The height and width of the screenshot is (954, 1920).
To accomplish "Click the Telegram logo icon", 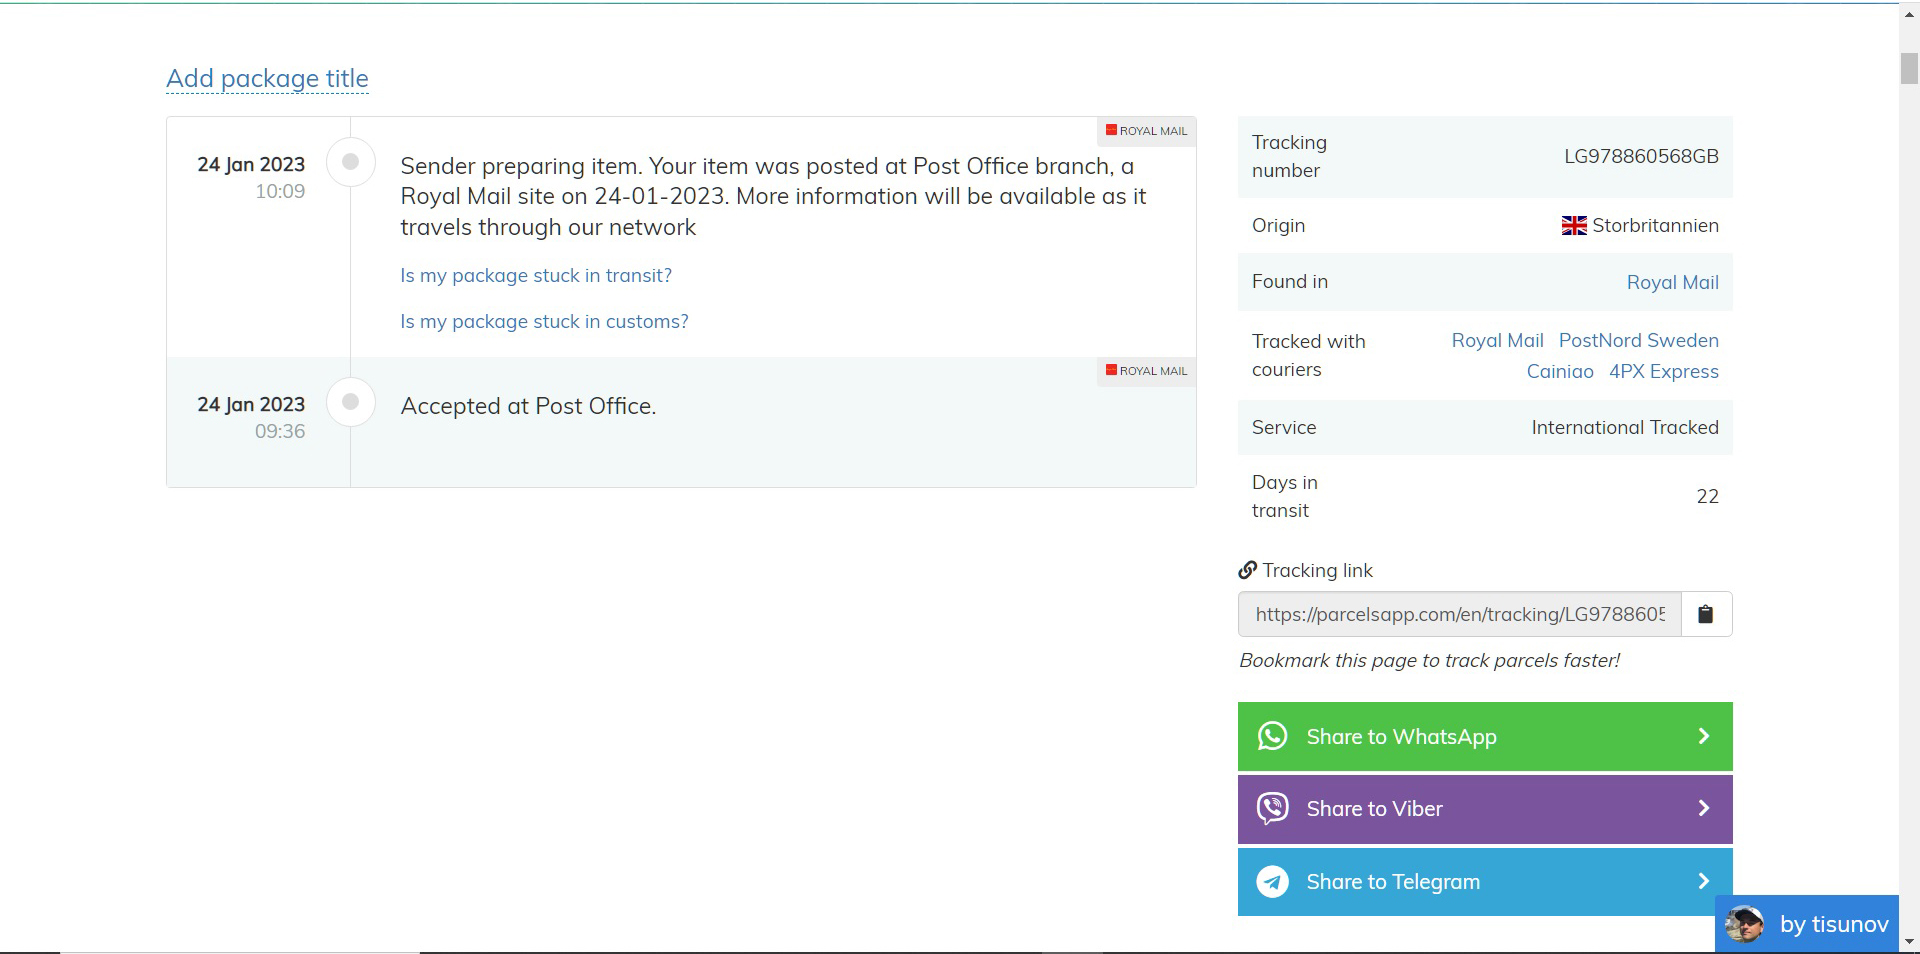I will [x=1272, y=881].
